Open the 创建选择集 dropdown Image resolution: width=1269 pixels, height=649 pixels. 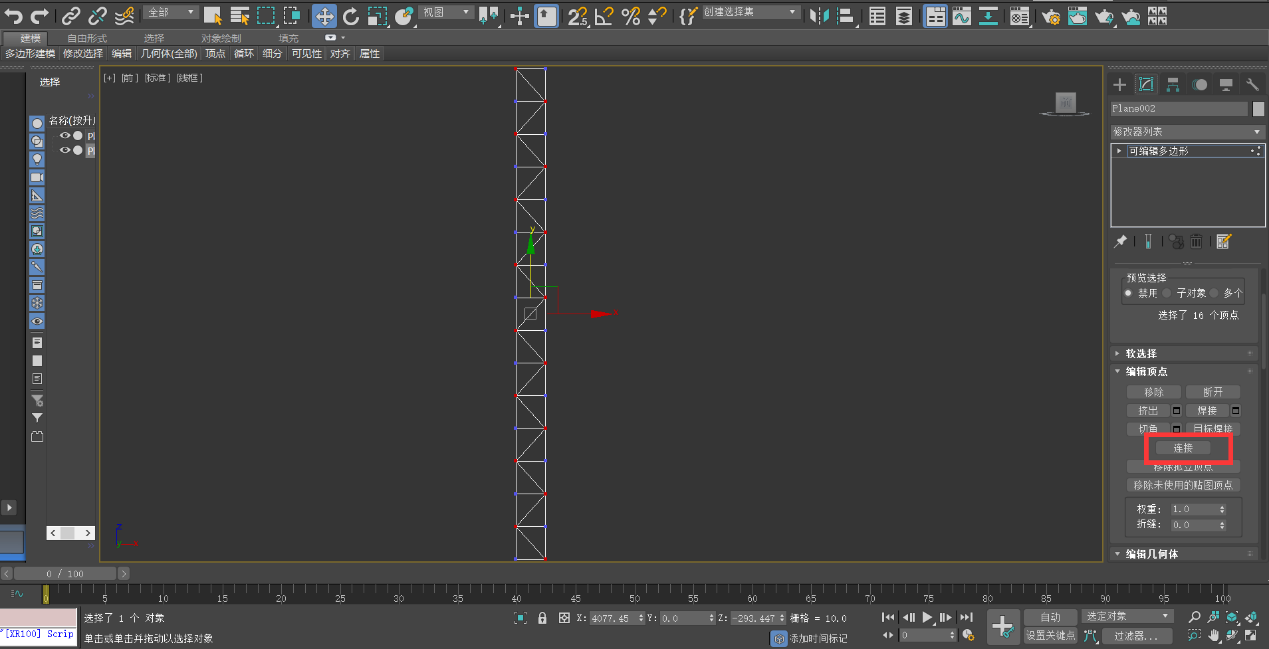click(x=750, y=13)
